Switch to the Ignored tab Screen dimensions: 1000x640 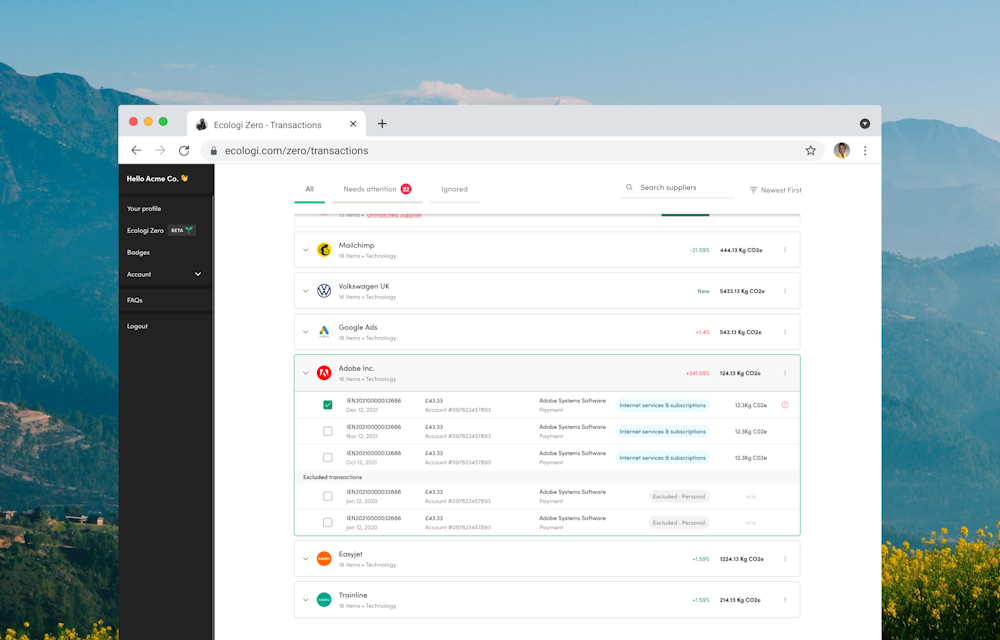[x=454, y=189]
